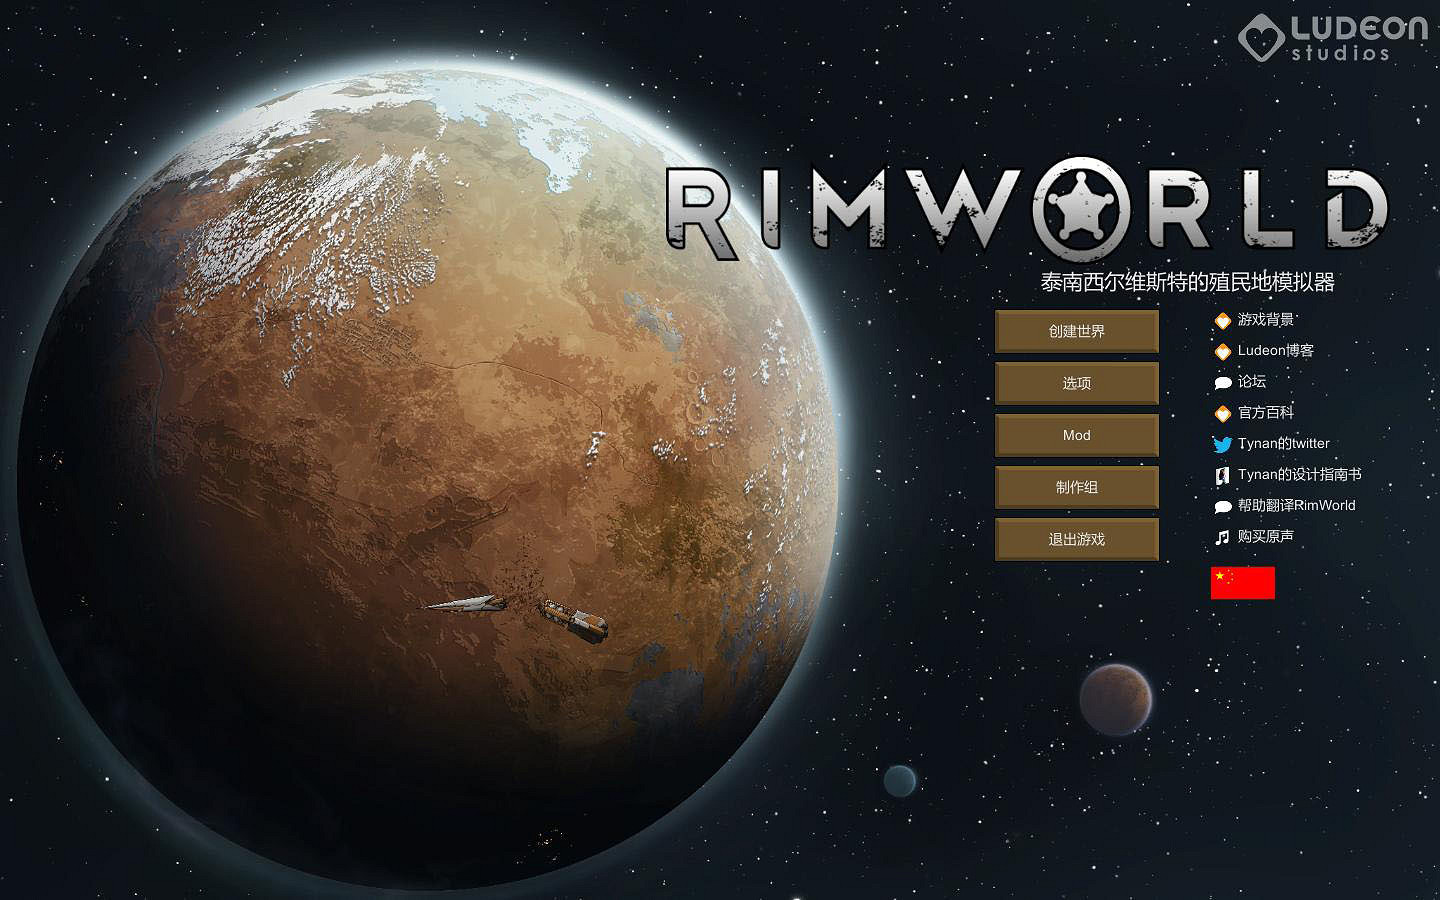The image size is (1440, 900).
Task: Open the 论坛 forum link text
Action: tap(1252, 382)
